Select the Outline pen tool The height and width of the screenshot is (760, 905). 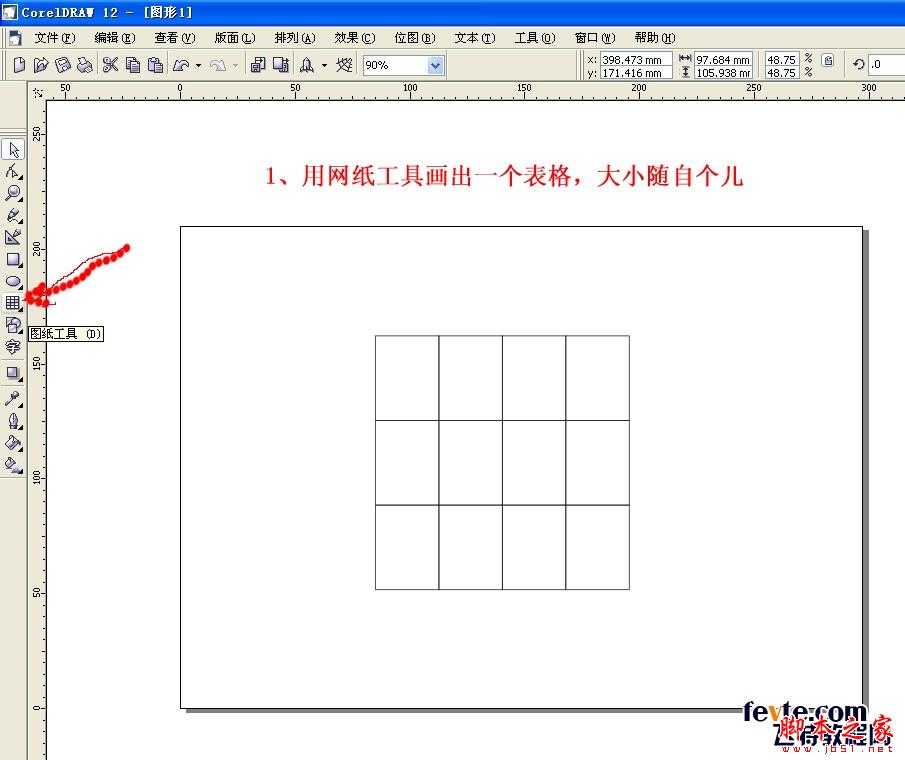[x=13, y=421]
